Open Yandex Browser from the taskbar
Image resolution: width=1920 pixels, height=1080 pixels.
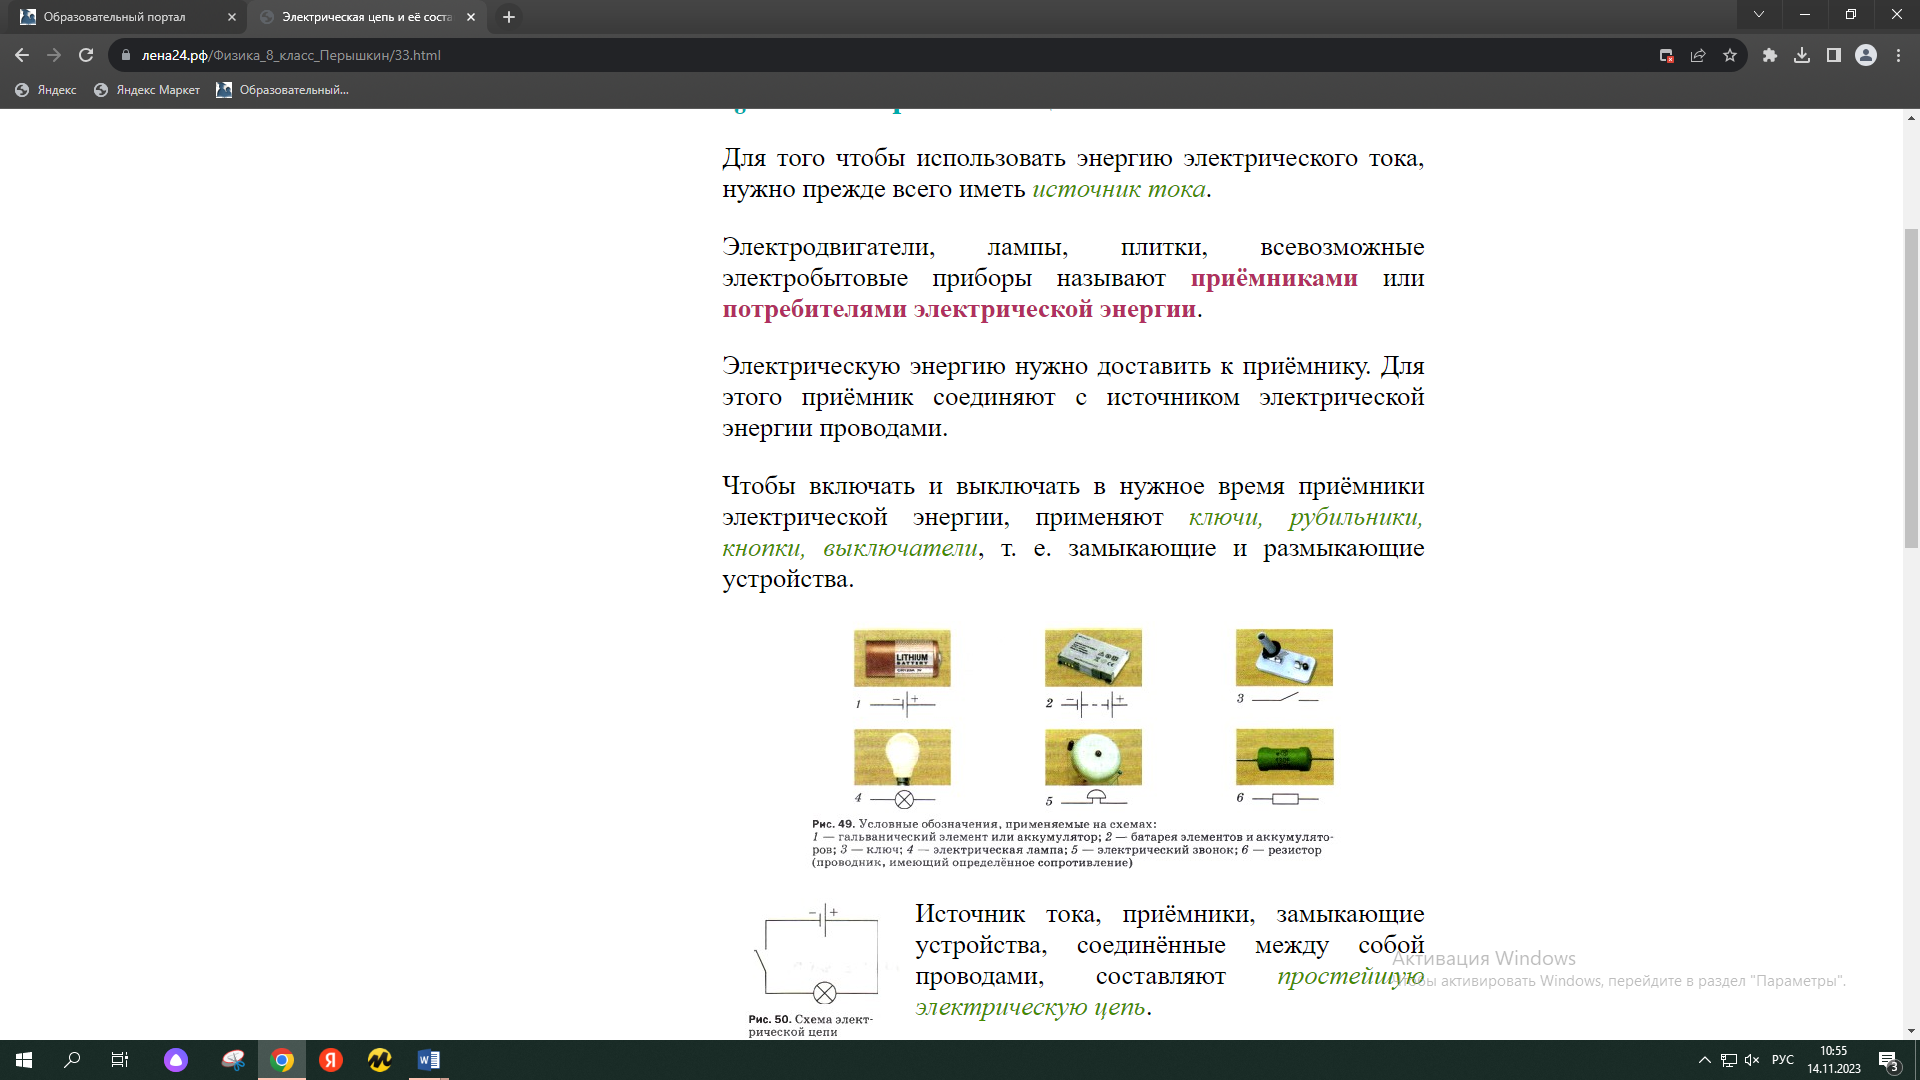click(x=331, y=1060)
